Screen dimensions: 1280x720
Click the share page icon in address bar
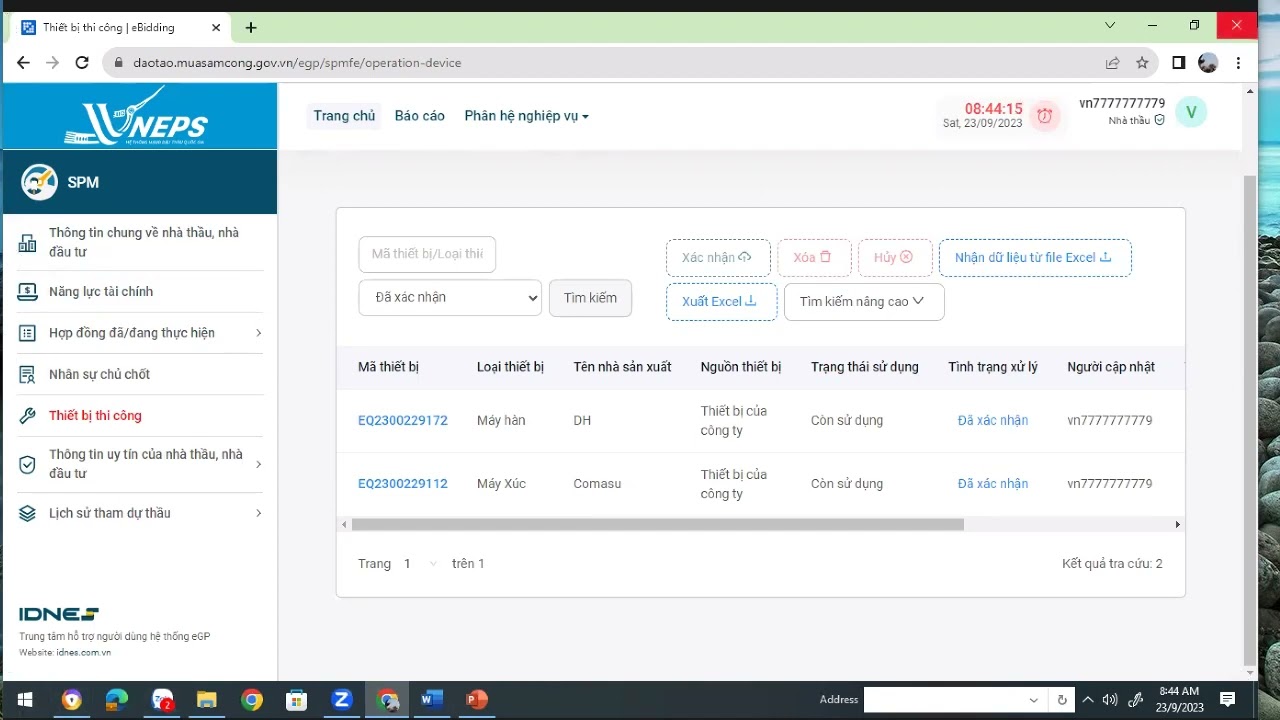[x=1112, y=62]
